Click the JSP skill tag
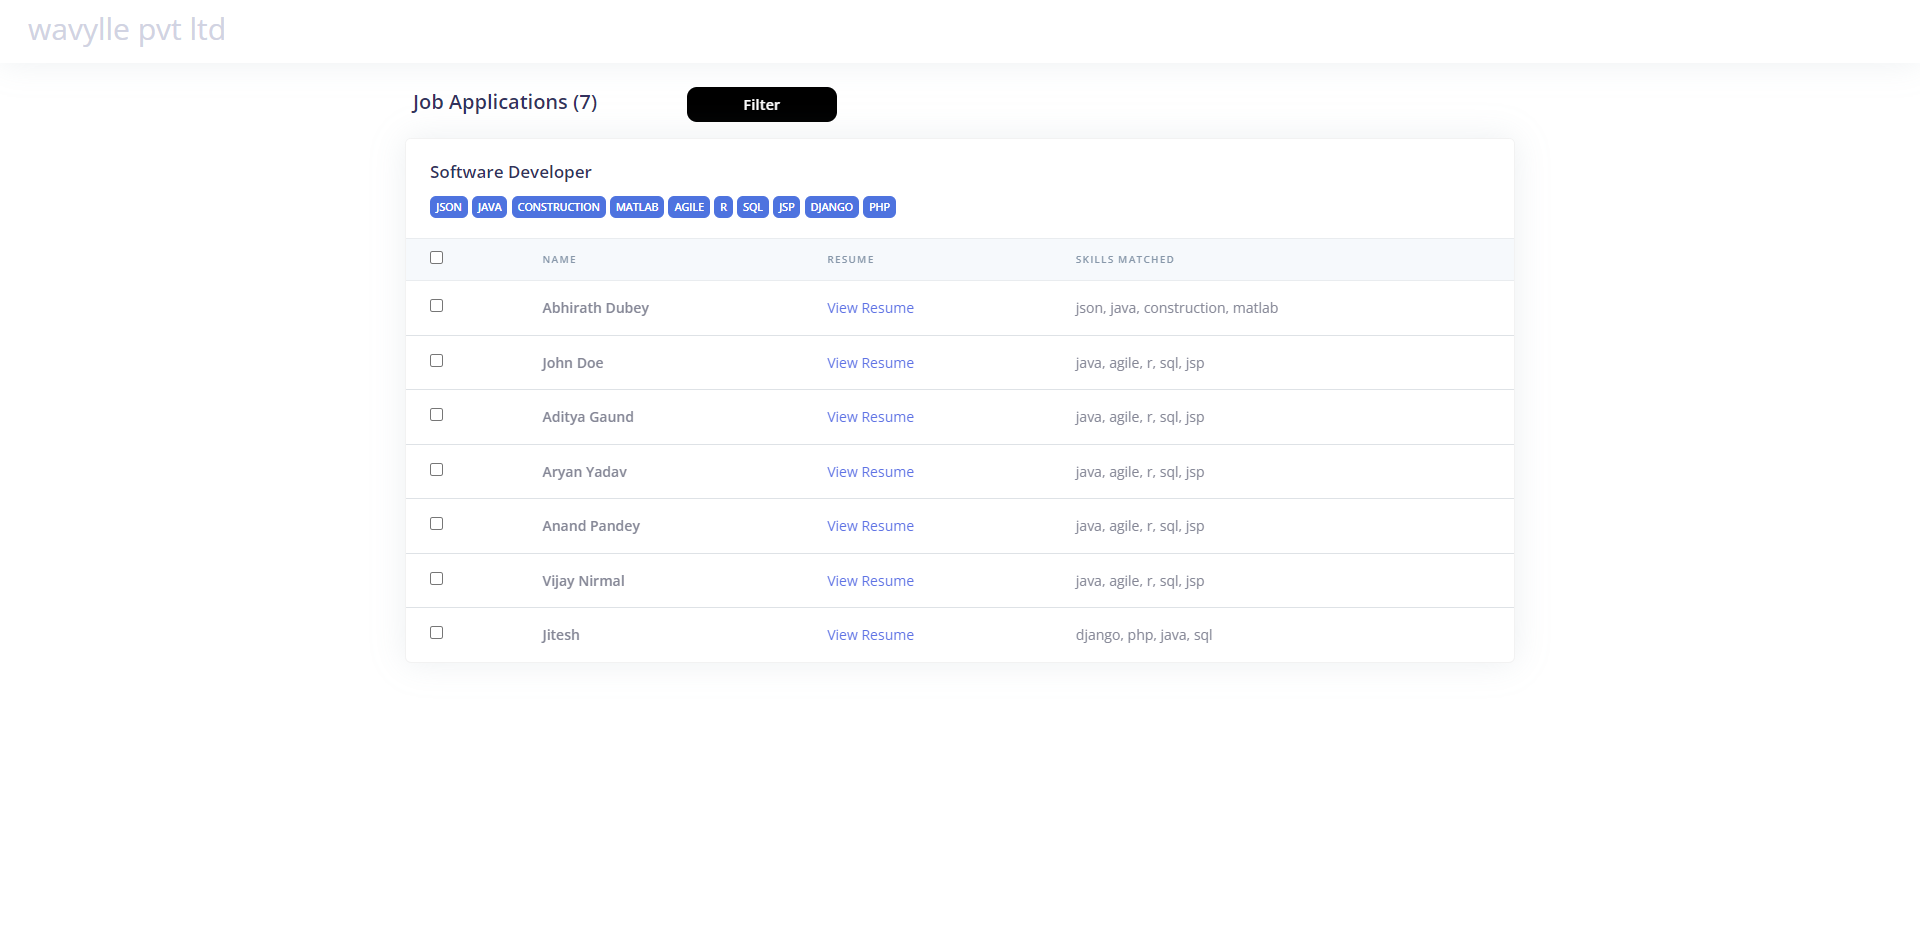This screenshot has width=1920, height=947. 787,207
